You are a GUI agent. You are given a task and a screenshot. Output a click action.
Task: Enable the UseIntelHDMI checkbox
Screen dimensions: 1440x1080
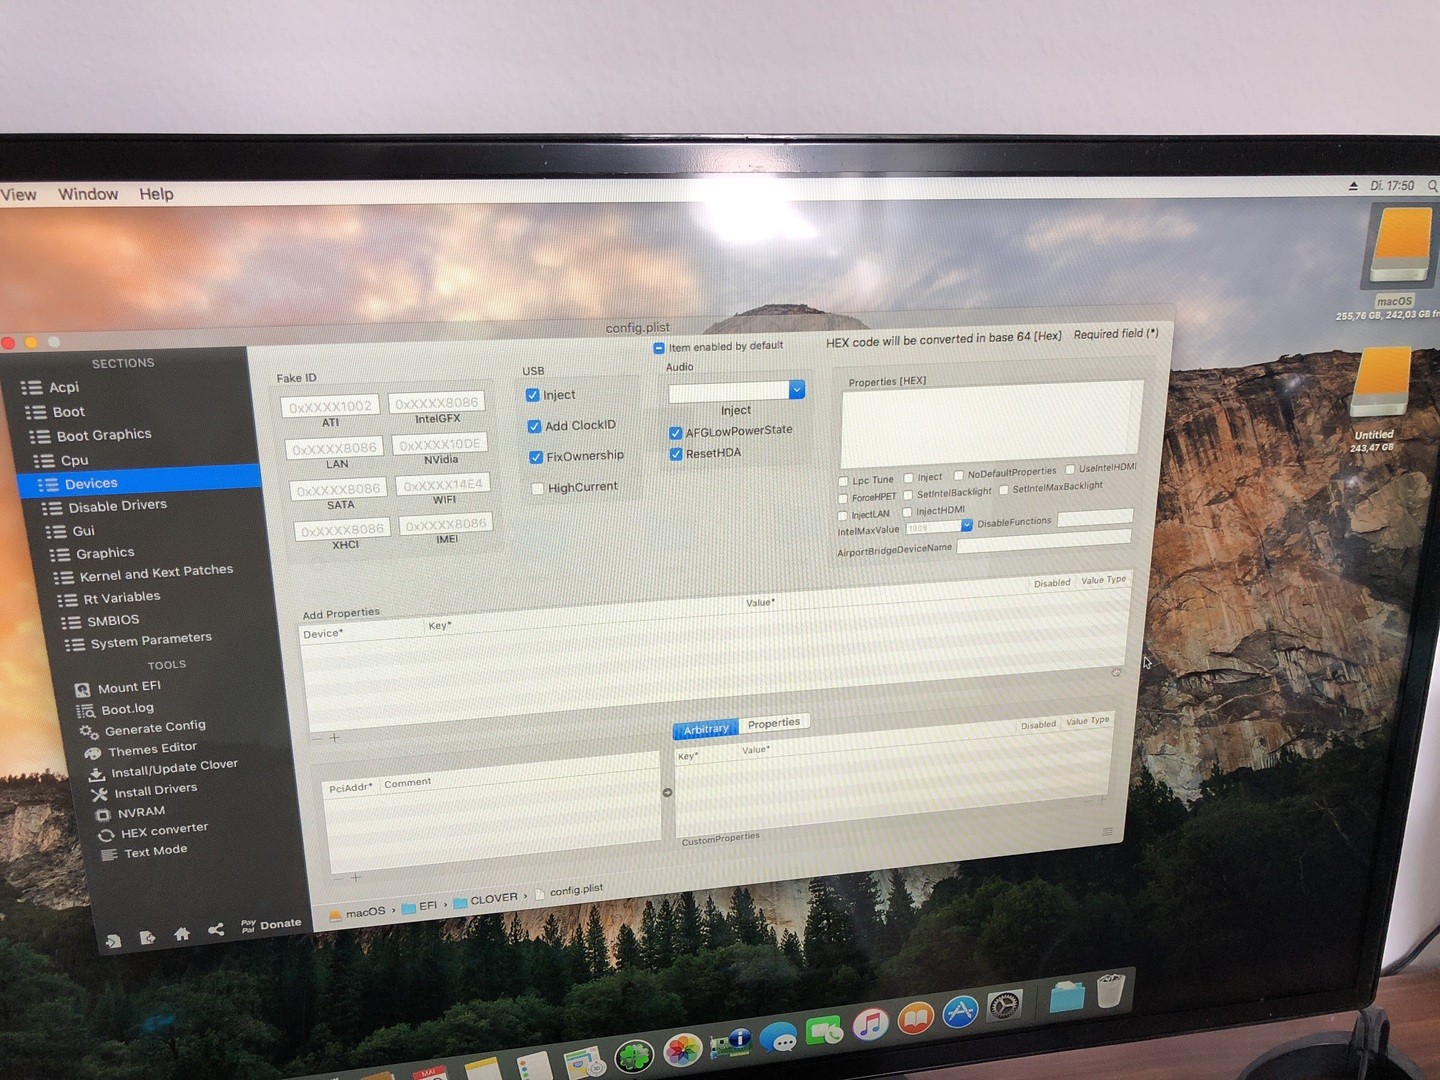click(1070, 469)
